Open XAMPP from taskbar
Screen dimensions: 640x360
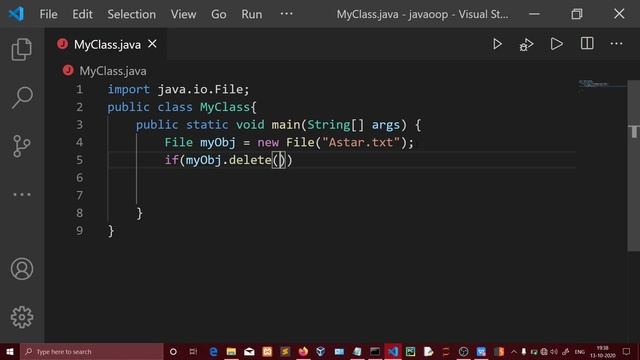267,351
